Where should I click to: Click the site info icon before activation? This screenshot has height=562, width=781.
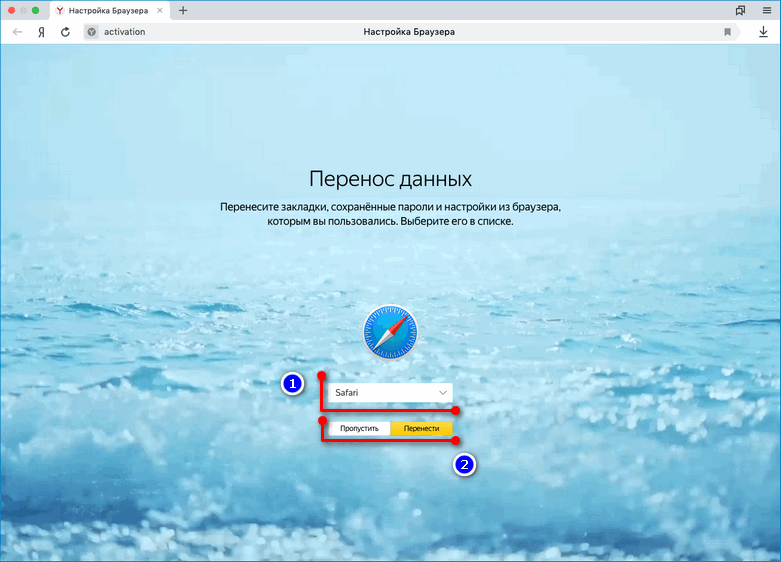click(92, 32)
